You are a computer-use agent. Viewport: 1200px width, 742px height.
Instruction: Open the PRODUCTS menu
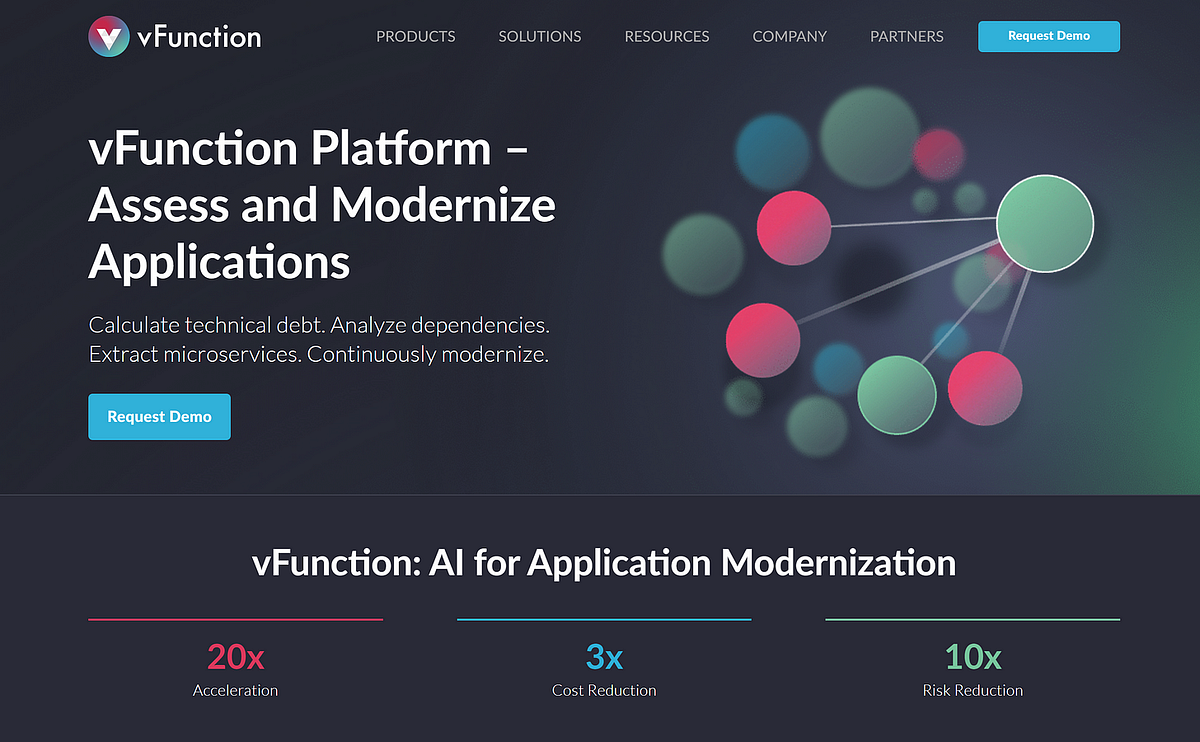coord(415,36)
